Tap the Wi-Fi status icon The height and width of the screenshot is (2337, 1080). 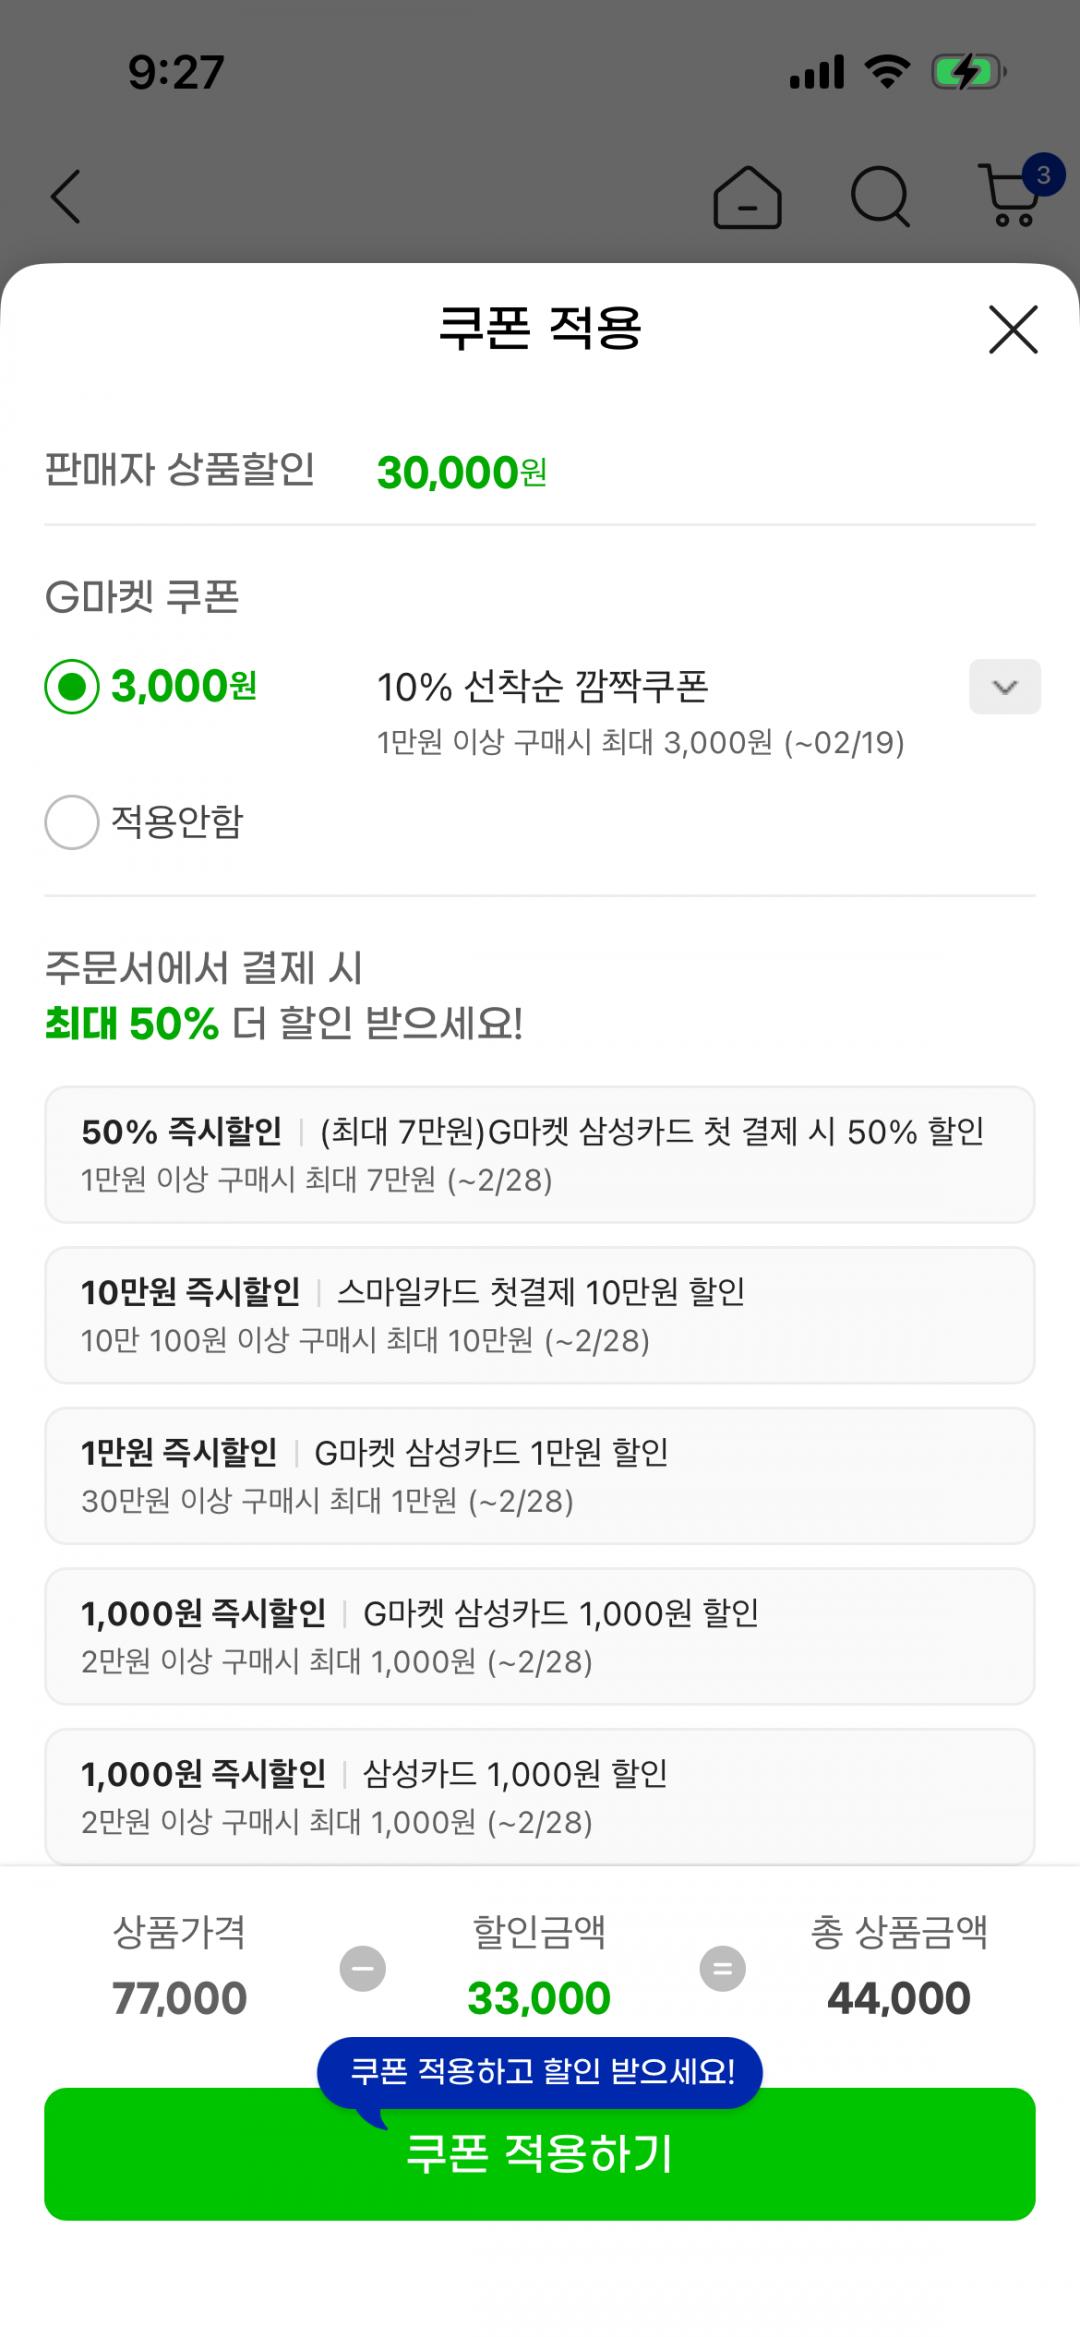tap(886, 73)
